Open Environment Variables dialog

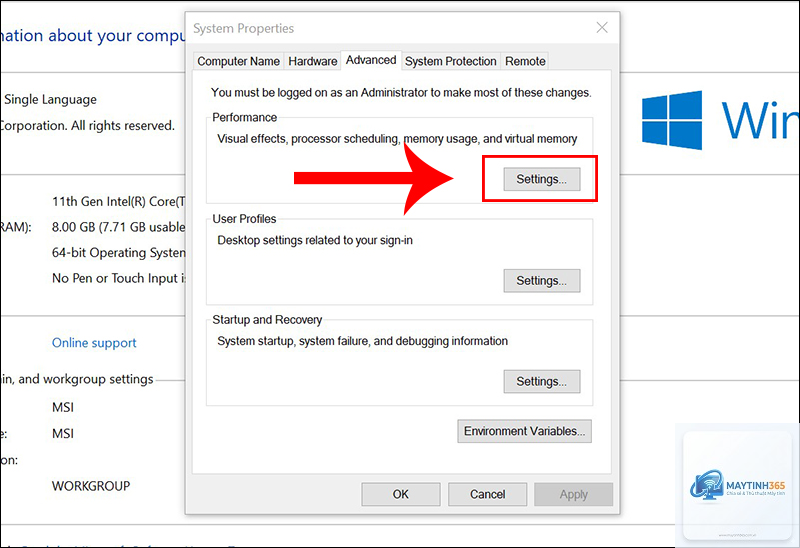point(524,431)
